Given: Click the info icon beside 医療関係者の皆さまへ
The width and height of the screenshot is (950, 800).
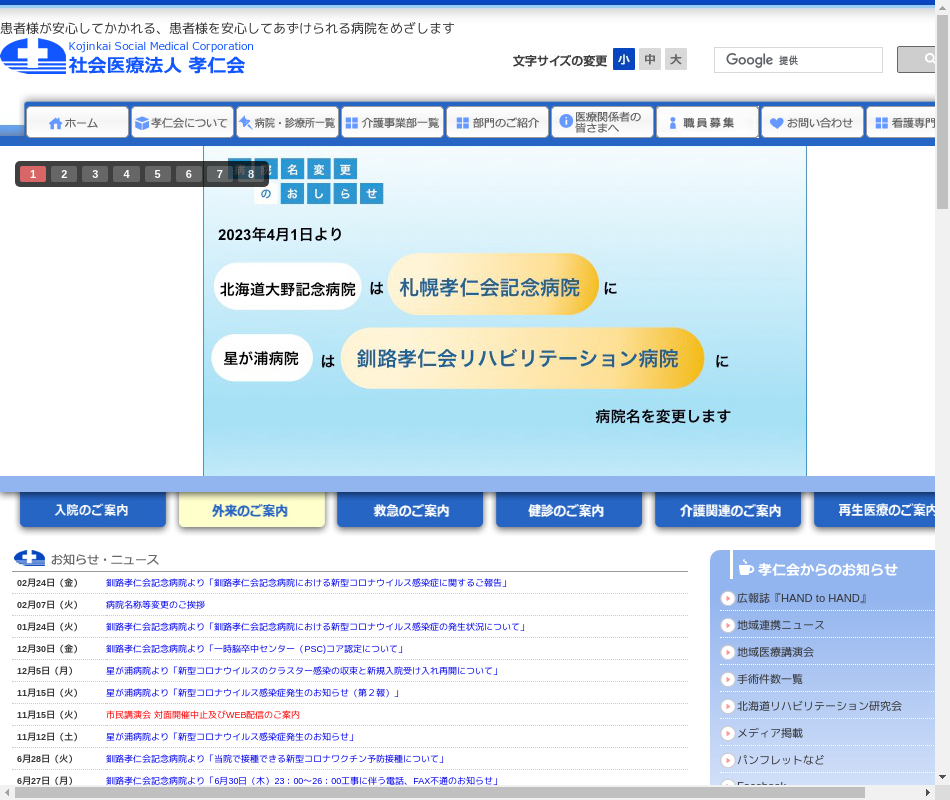Looking at the screenshot, I should (x=565, y=121).
